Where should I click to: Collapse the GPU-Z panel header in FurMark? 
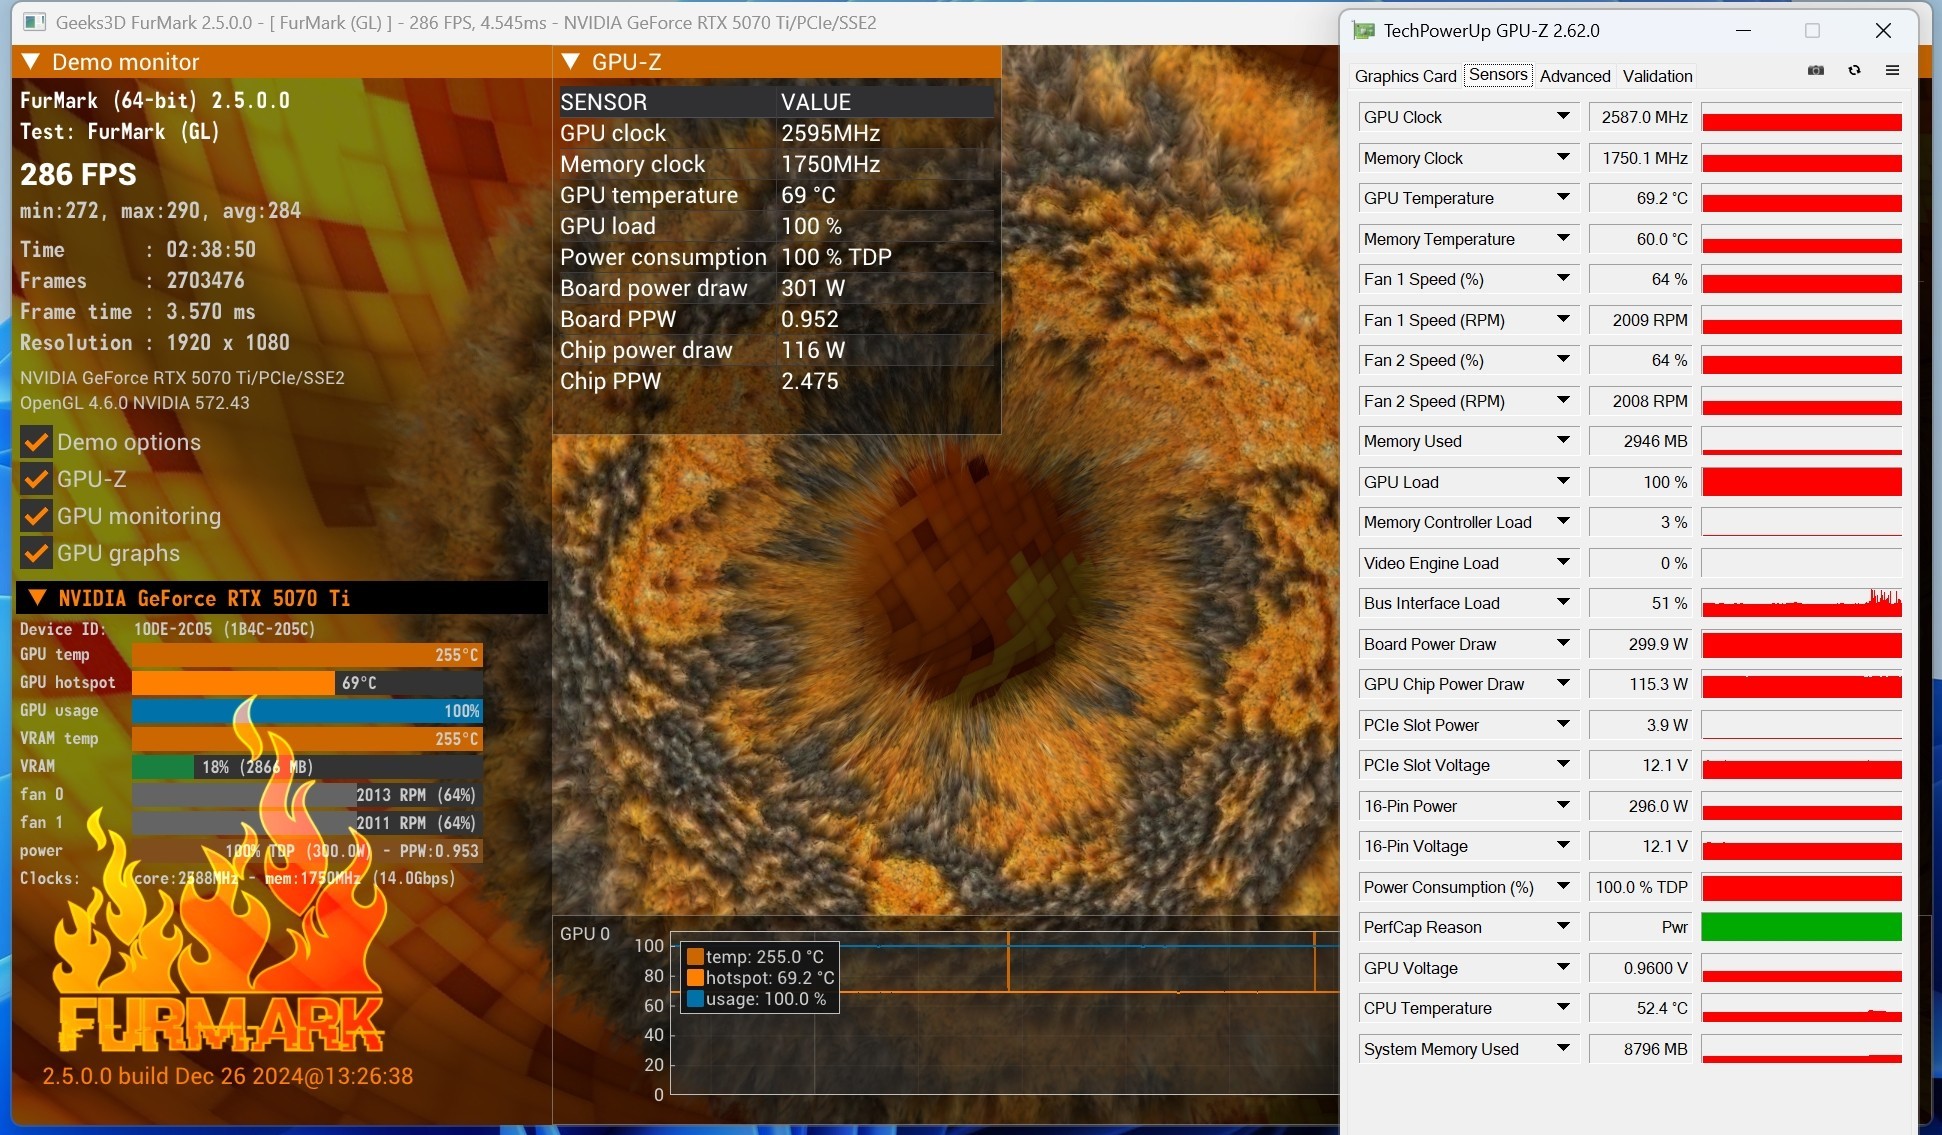571,62
